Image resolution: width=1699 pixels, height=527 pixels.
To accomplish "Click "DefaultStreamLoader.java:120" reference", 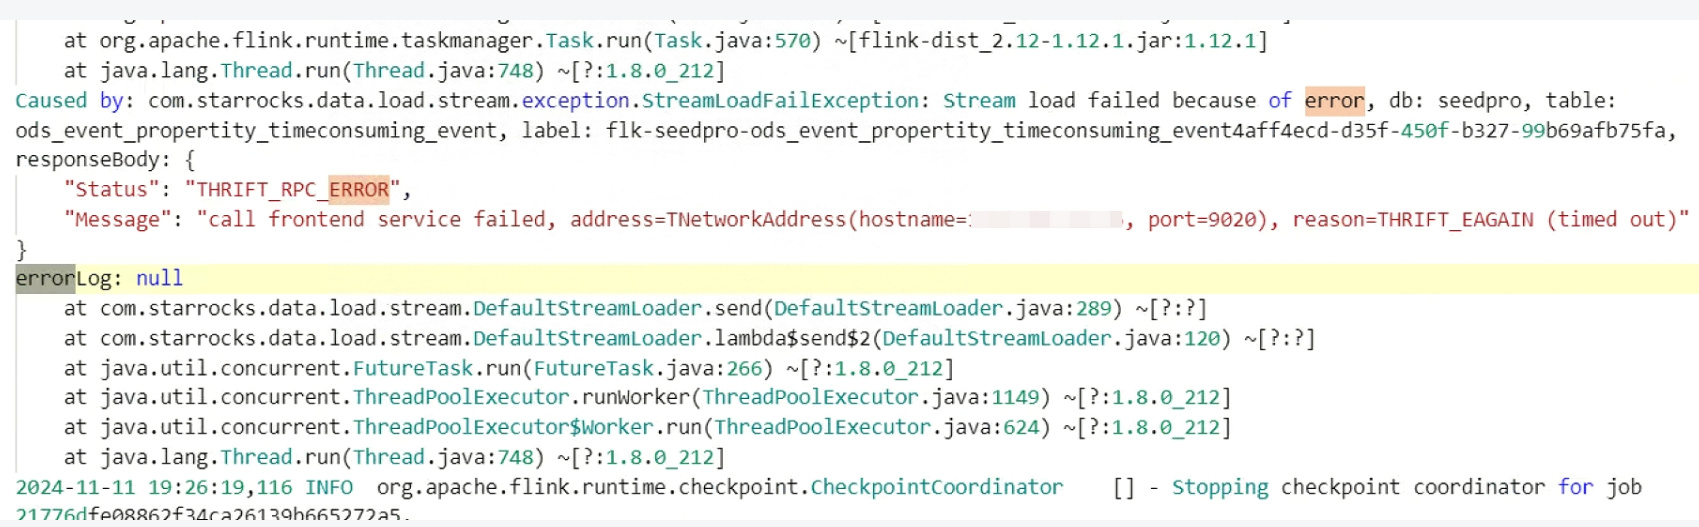I will click(x=1051, y=339).
